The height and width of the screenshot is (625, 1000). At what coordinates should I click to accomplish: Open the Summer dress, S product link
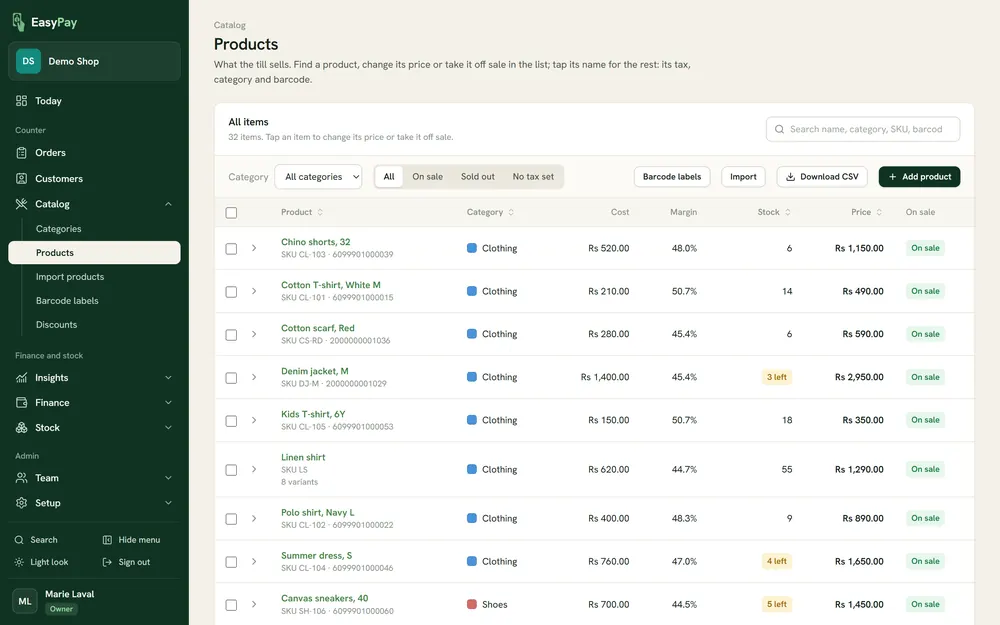tap(316, 555)
